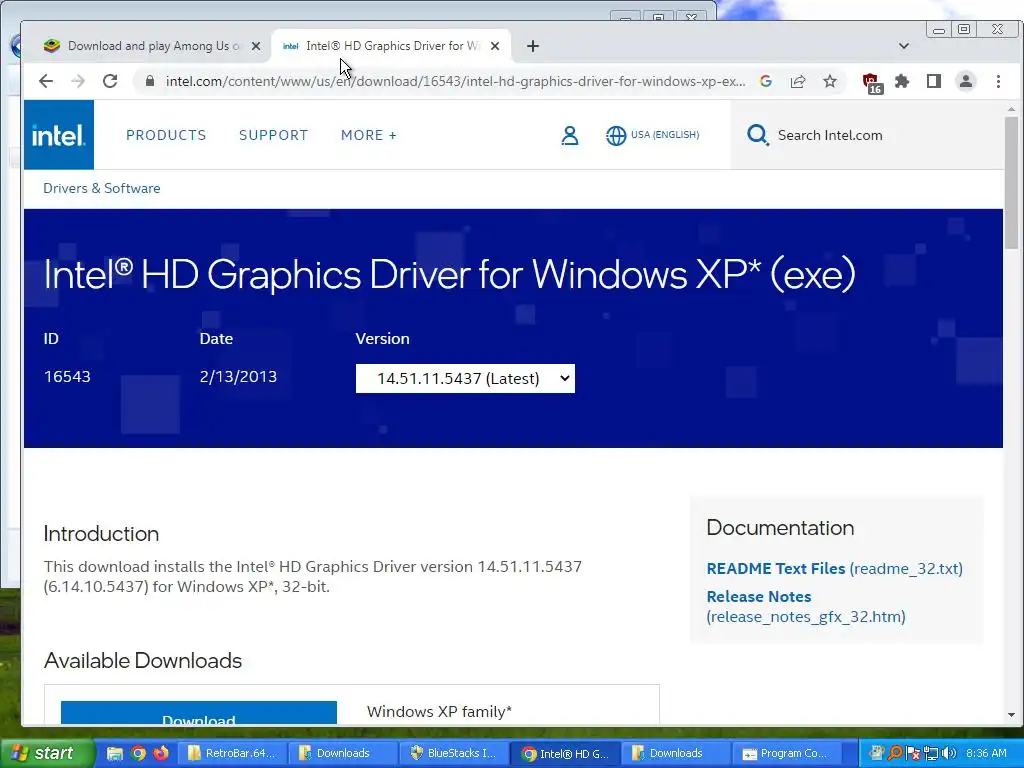
Task: Click the volume speaker tray icon
Action: (948, 753)
